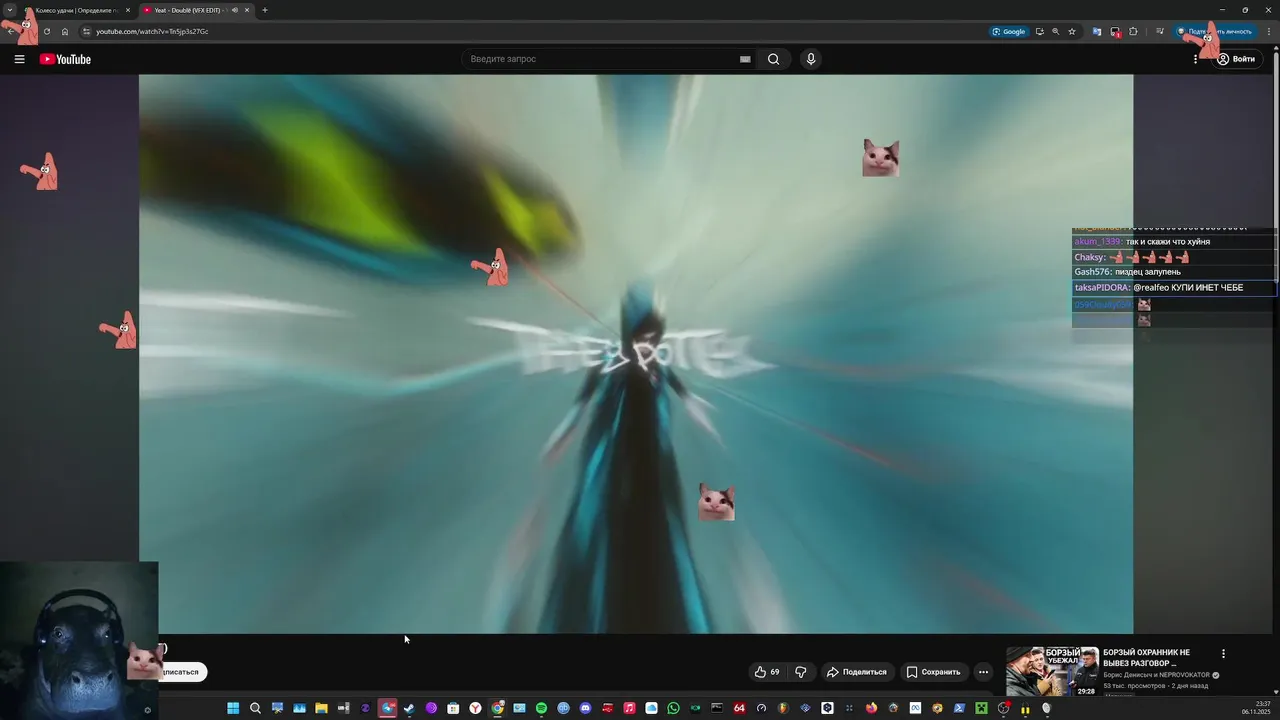Viewport: 1280px width, 720px height.
Task: Click the Войти sign-in button
Action: coord(1236,59)
